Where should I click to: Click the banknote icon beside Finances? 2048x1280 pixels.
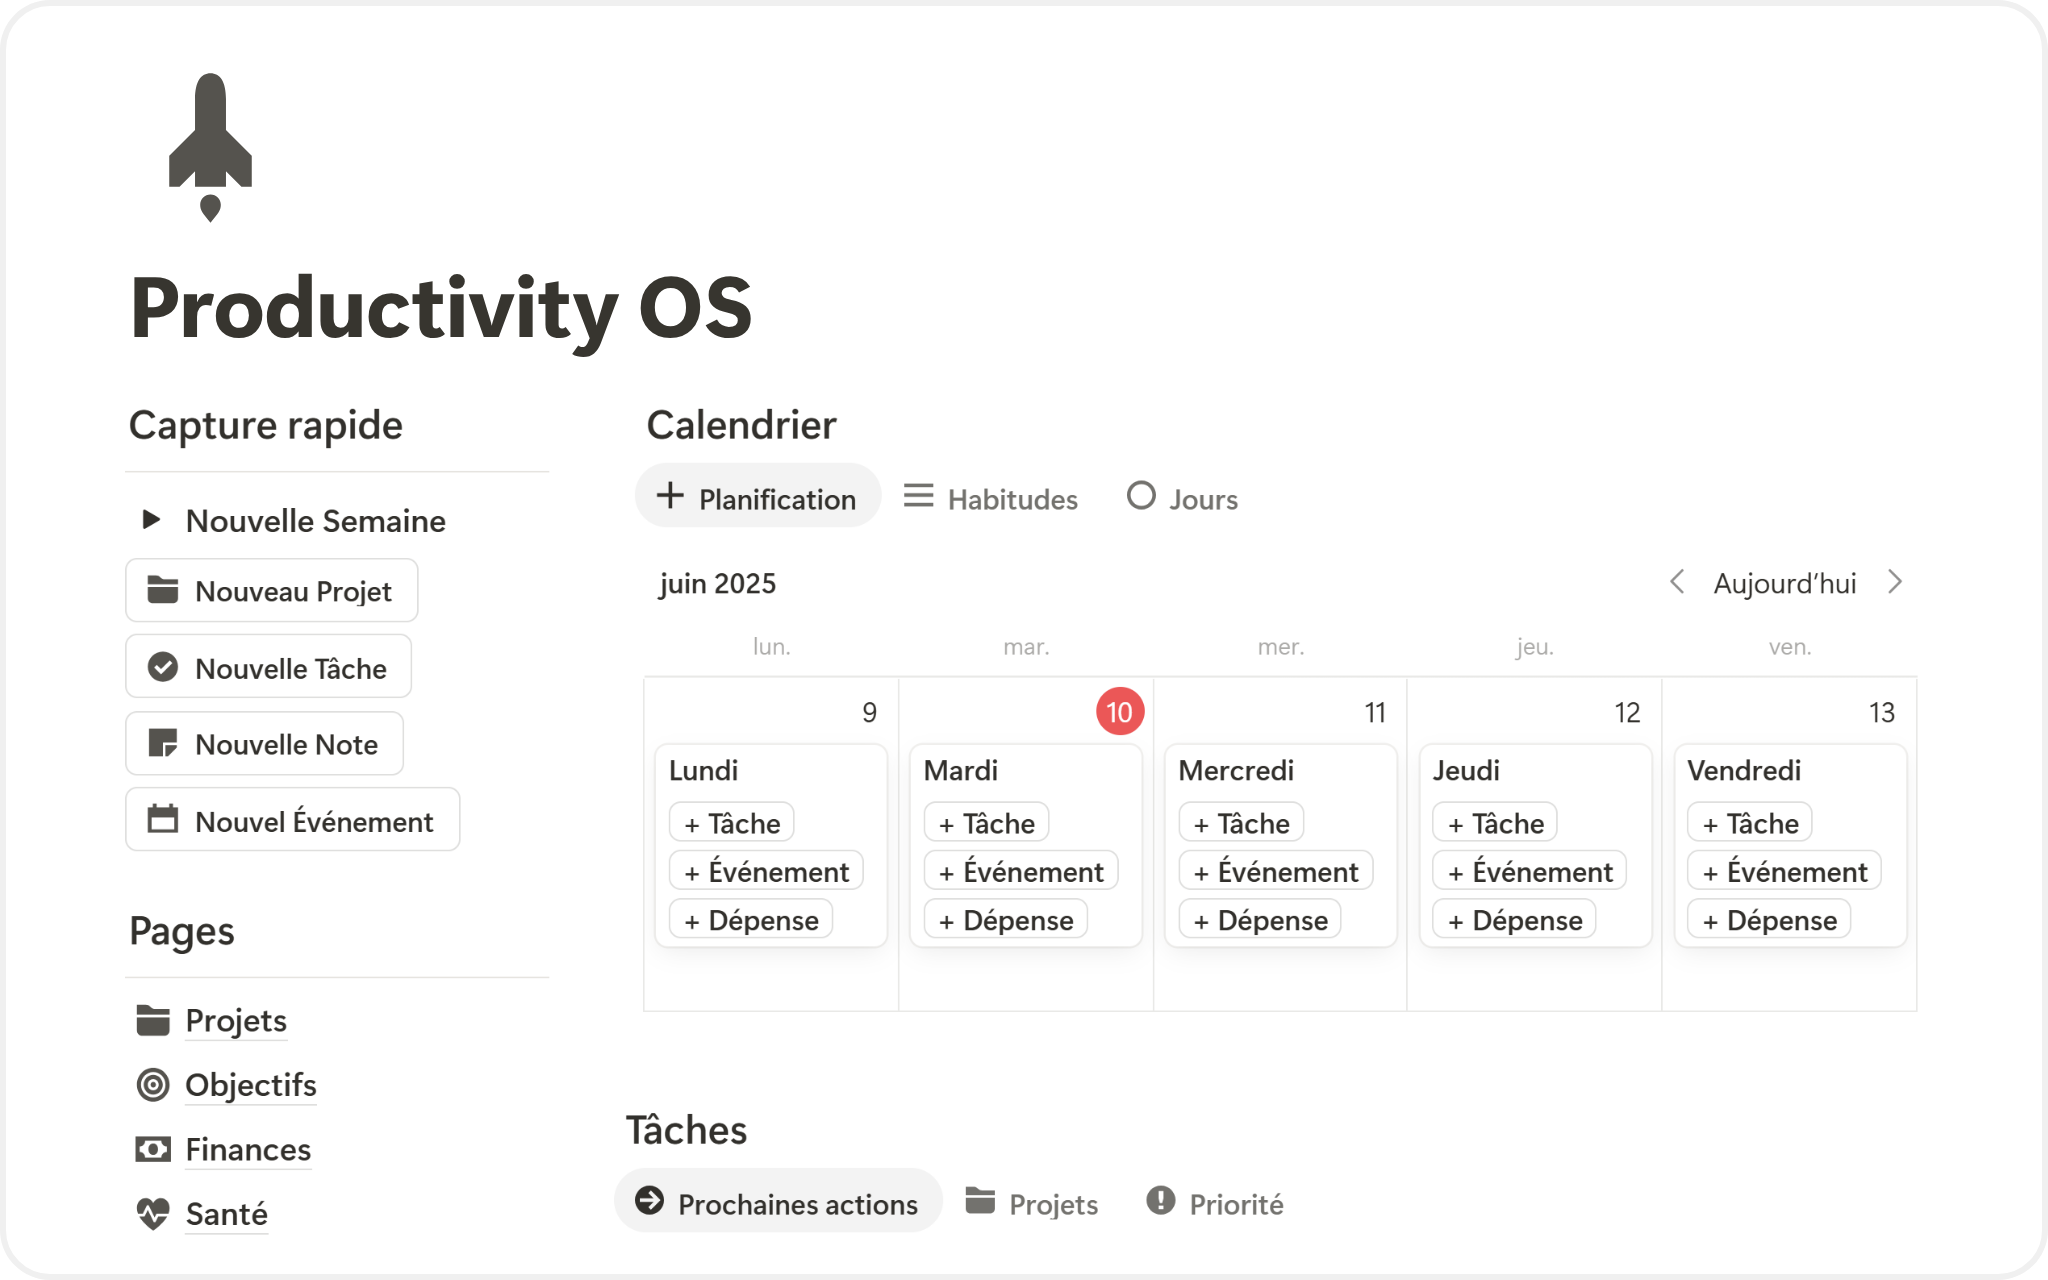153,1150
